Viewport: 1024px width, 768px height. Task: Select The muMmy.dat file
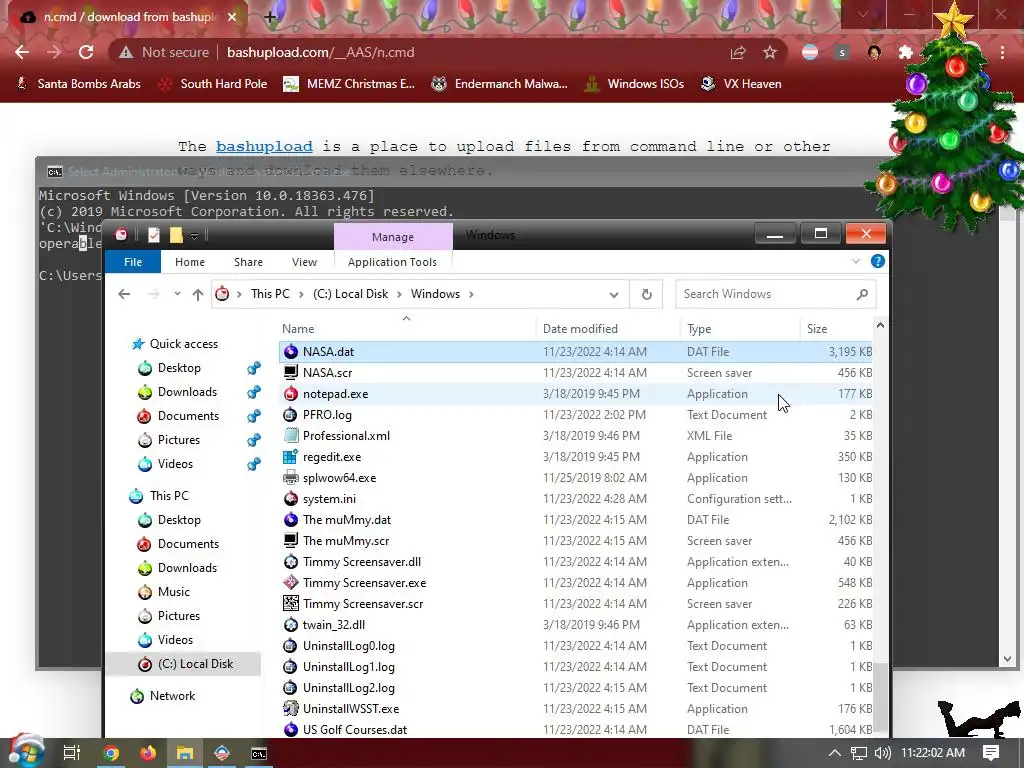coord(347,520)
